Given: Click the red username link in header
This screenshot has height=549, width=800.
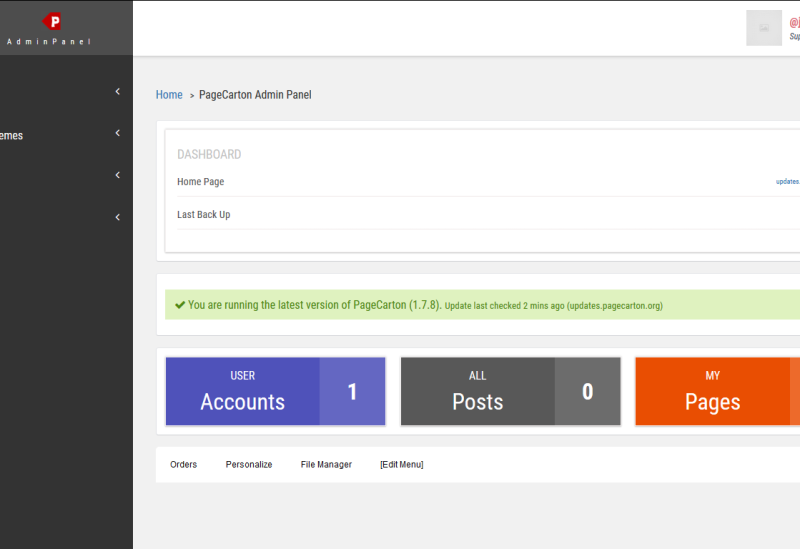Looking at the screenshot, I should point(794,22).
